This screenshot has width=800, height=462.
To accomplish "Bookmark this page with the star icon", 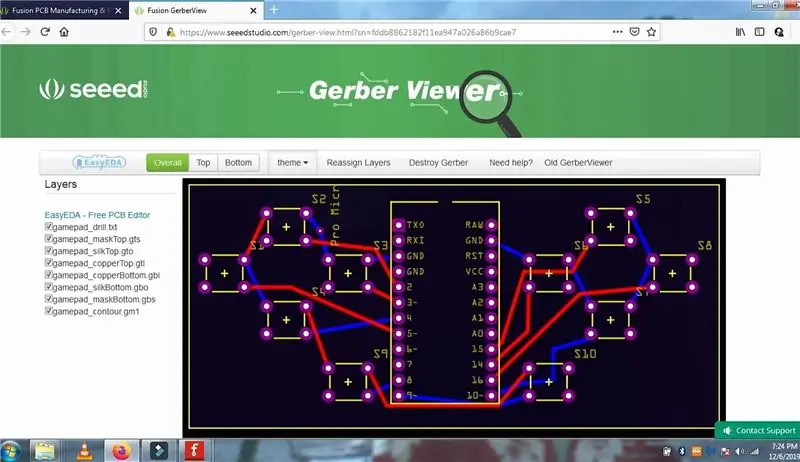I will coord(651,32).
